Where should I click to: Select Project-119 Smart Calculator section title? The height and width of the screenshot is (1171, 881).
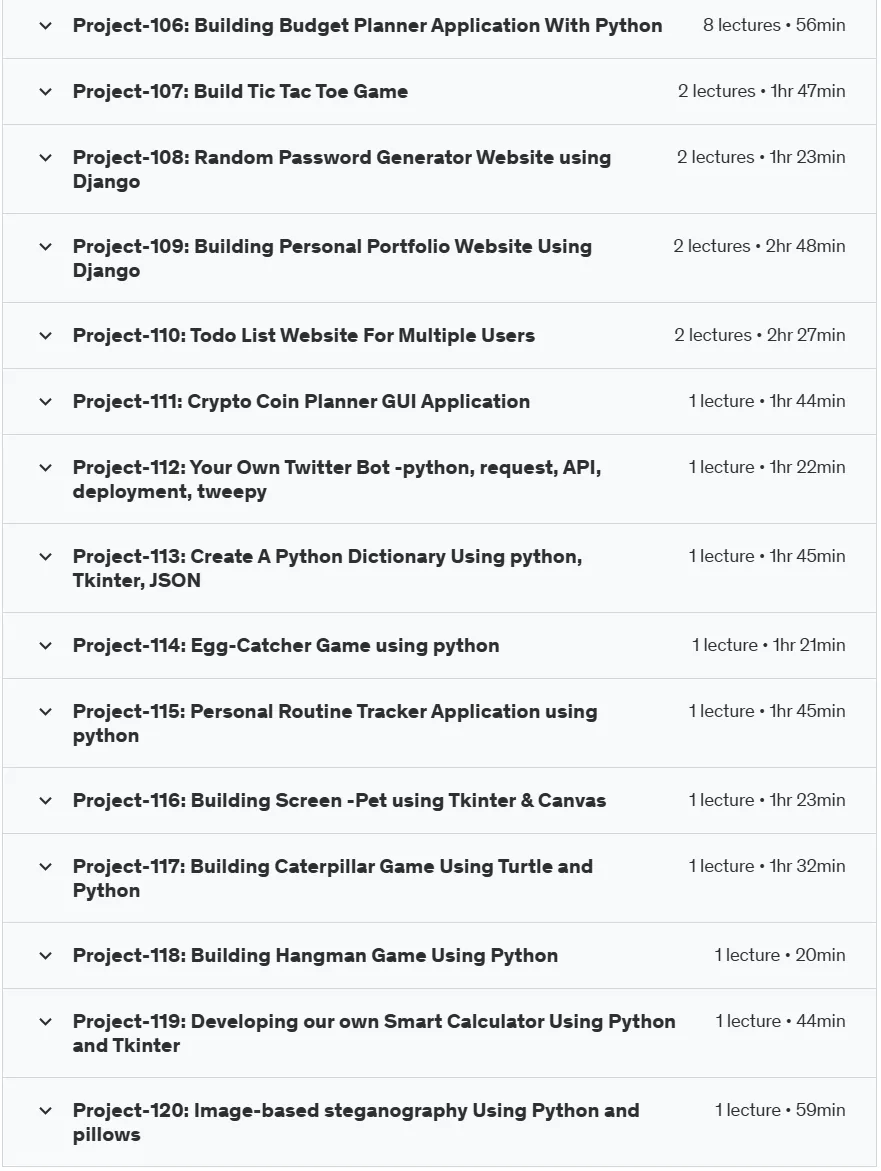pos(374,1034)
